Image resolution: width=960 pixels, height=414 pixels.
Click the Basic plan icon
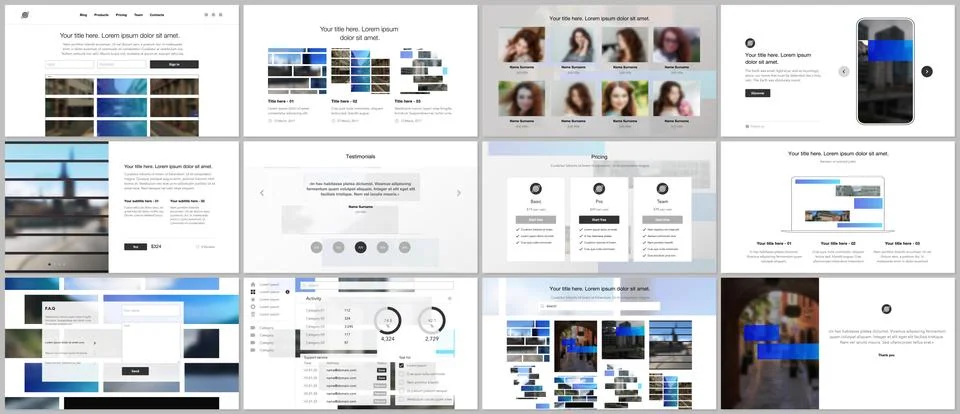(x=536, y=189)
